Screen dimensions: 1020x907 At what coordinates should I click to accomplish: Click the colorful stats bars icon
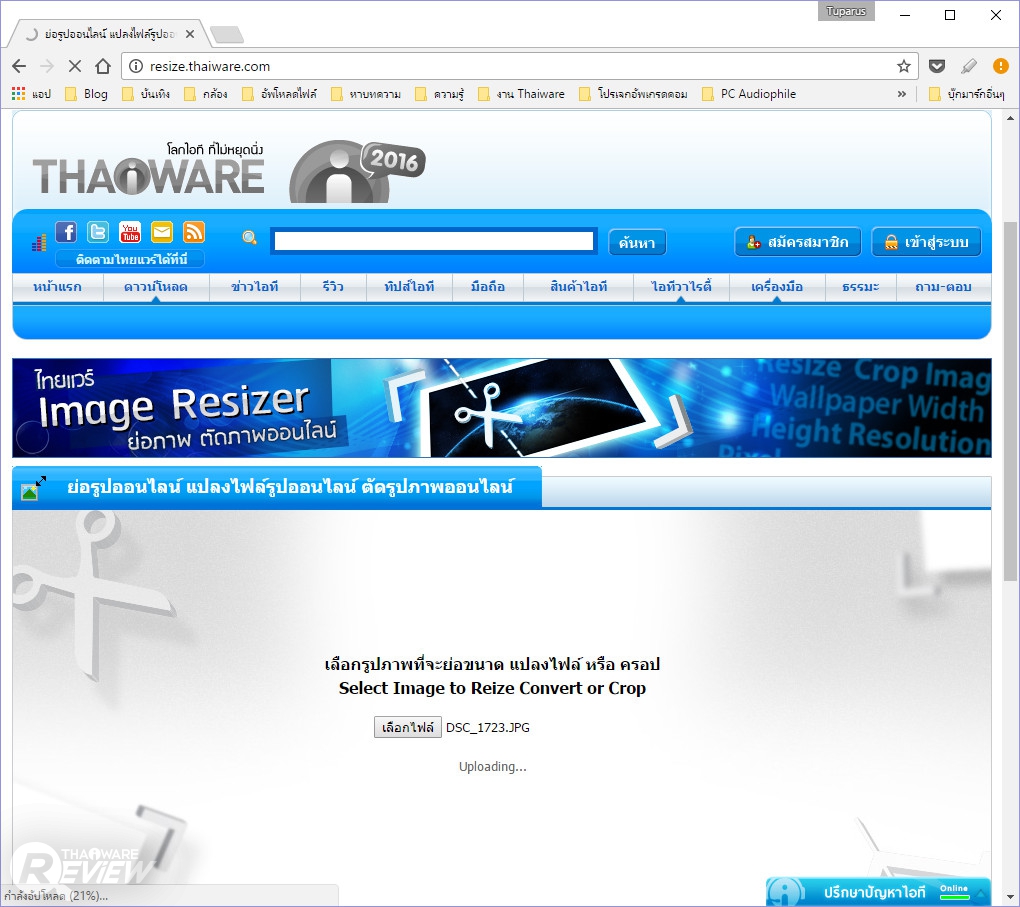(39, 243)
